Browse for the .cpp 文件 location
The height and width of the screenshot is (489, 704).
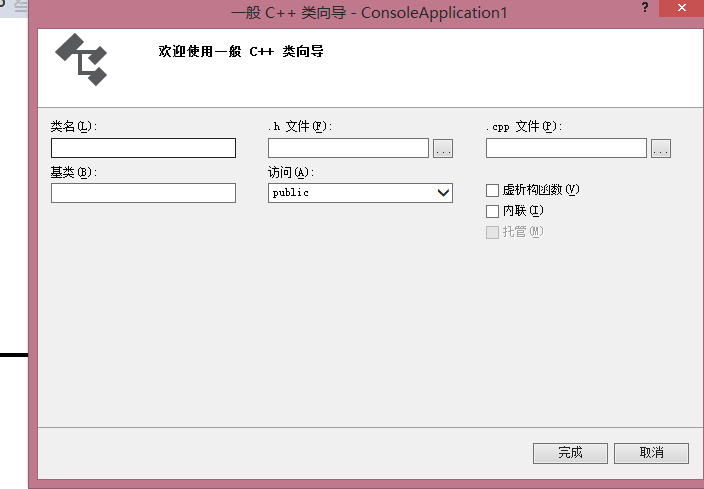[x=661, y=149]
